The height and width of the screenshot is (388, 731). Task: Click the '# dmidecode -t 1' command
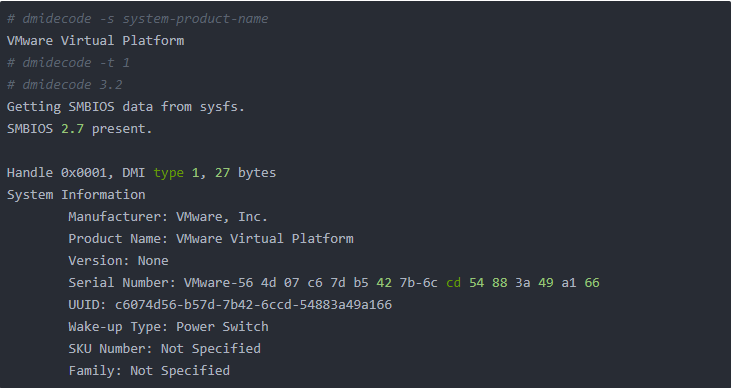(x=69, y=62)
